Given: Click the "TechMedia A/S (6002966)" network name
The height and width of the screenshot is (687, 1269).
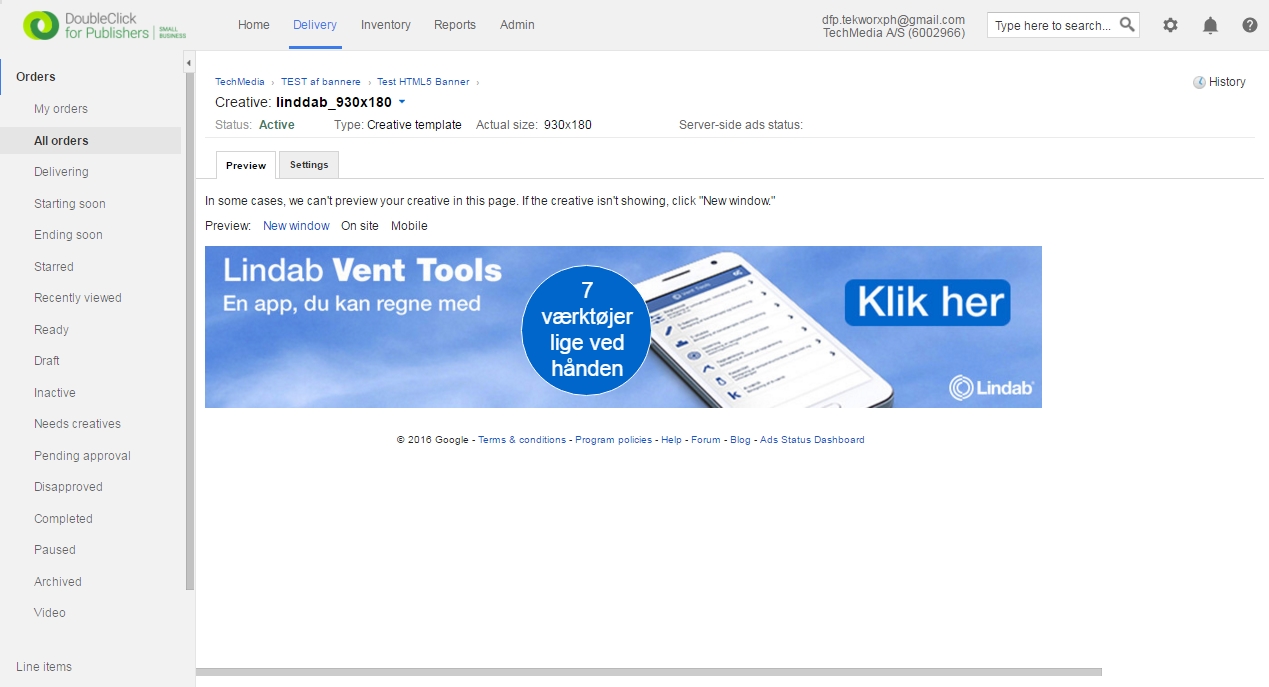Looking at the screenshot, I should coord(894,33).
